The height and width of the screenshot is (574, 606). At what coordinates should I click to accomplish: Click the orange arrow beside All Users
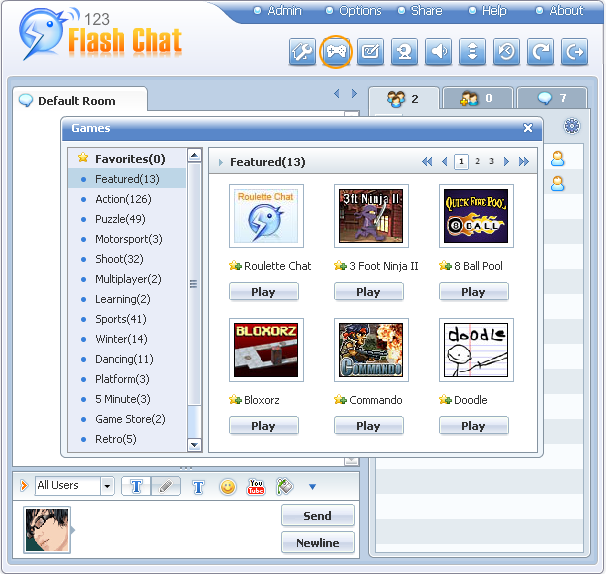[24, 485]
